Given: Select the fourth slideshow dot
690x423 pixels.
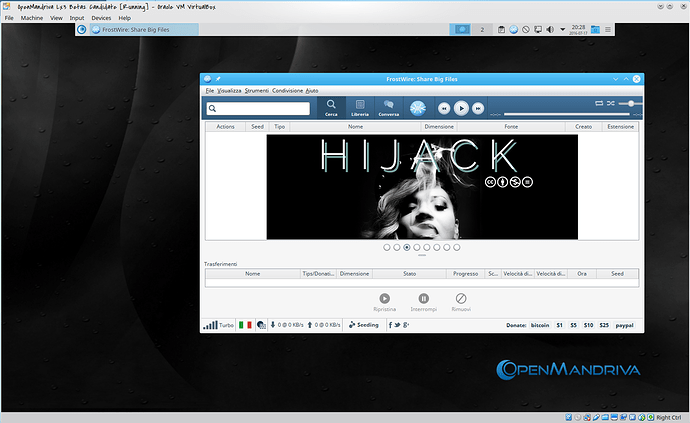Looking at the screenshot, I should point(417,247).
